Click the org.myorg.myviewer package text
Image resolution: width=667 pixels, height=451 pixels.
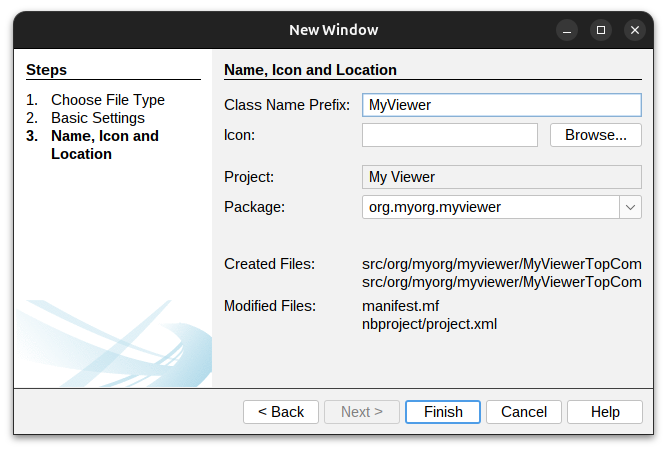pyautogui.click(x=435, y=207)
